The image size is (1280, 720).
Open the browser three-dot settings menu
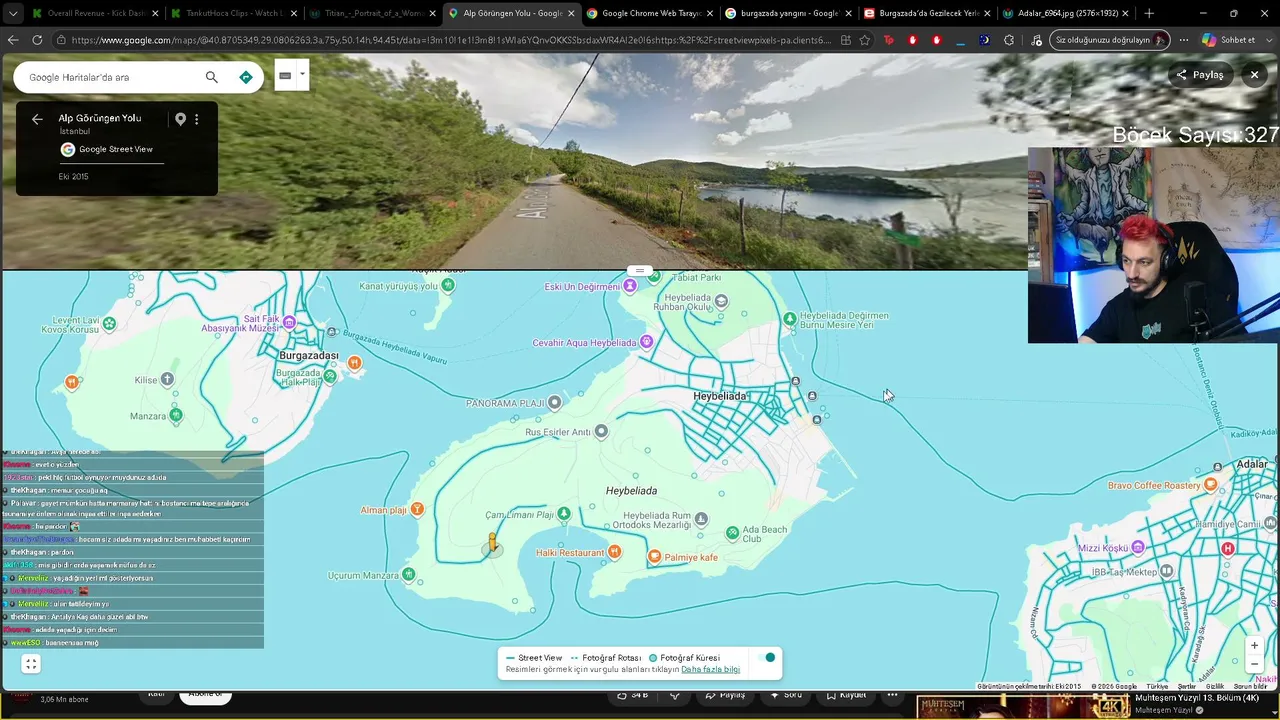[1184, 40]
